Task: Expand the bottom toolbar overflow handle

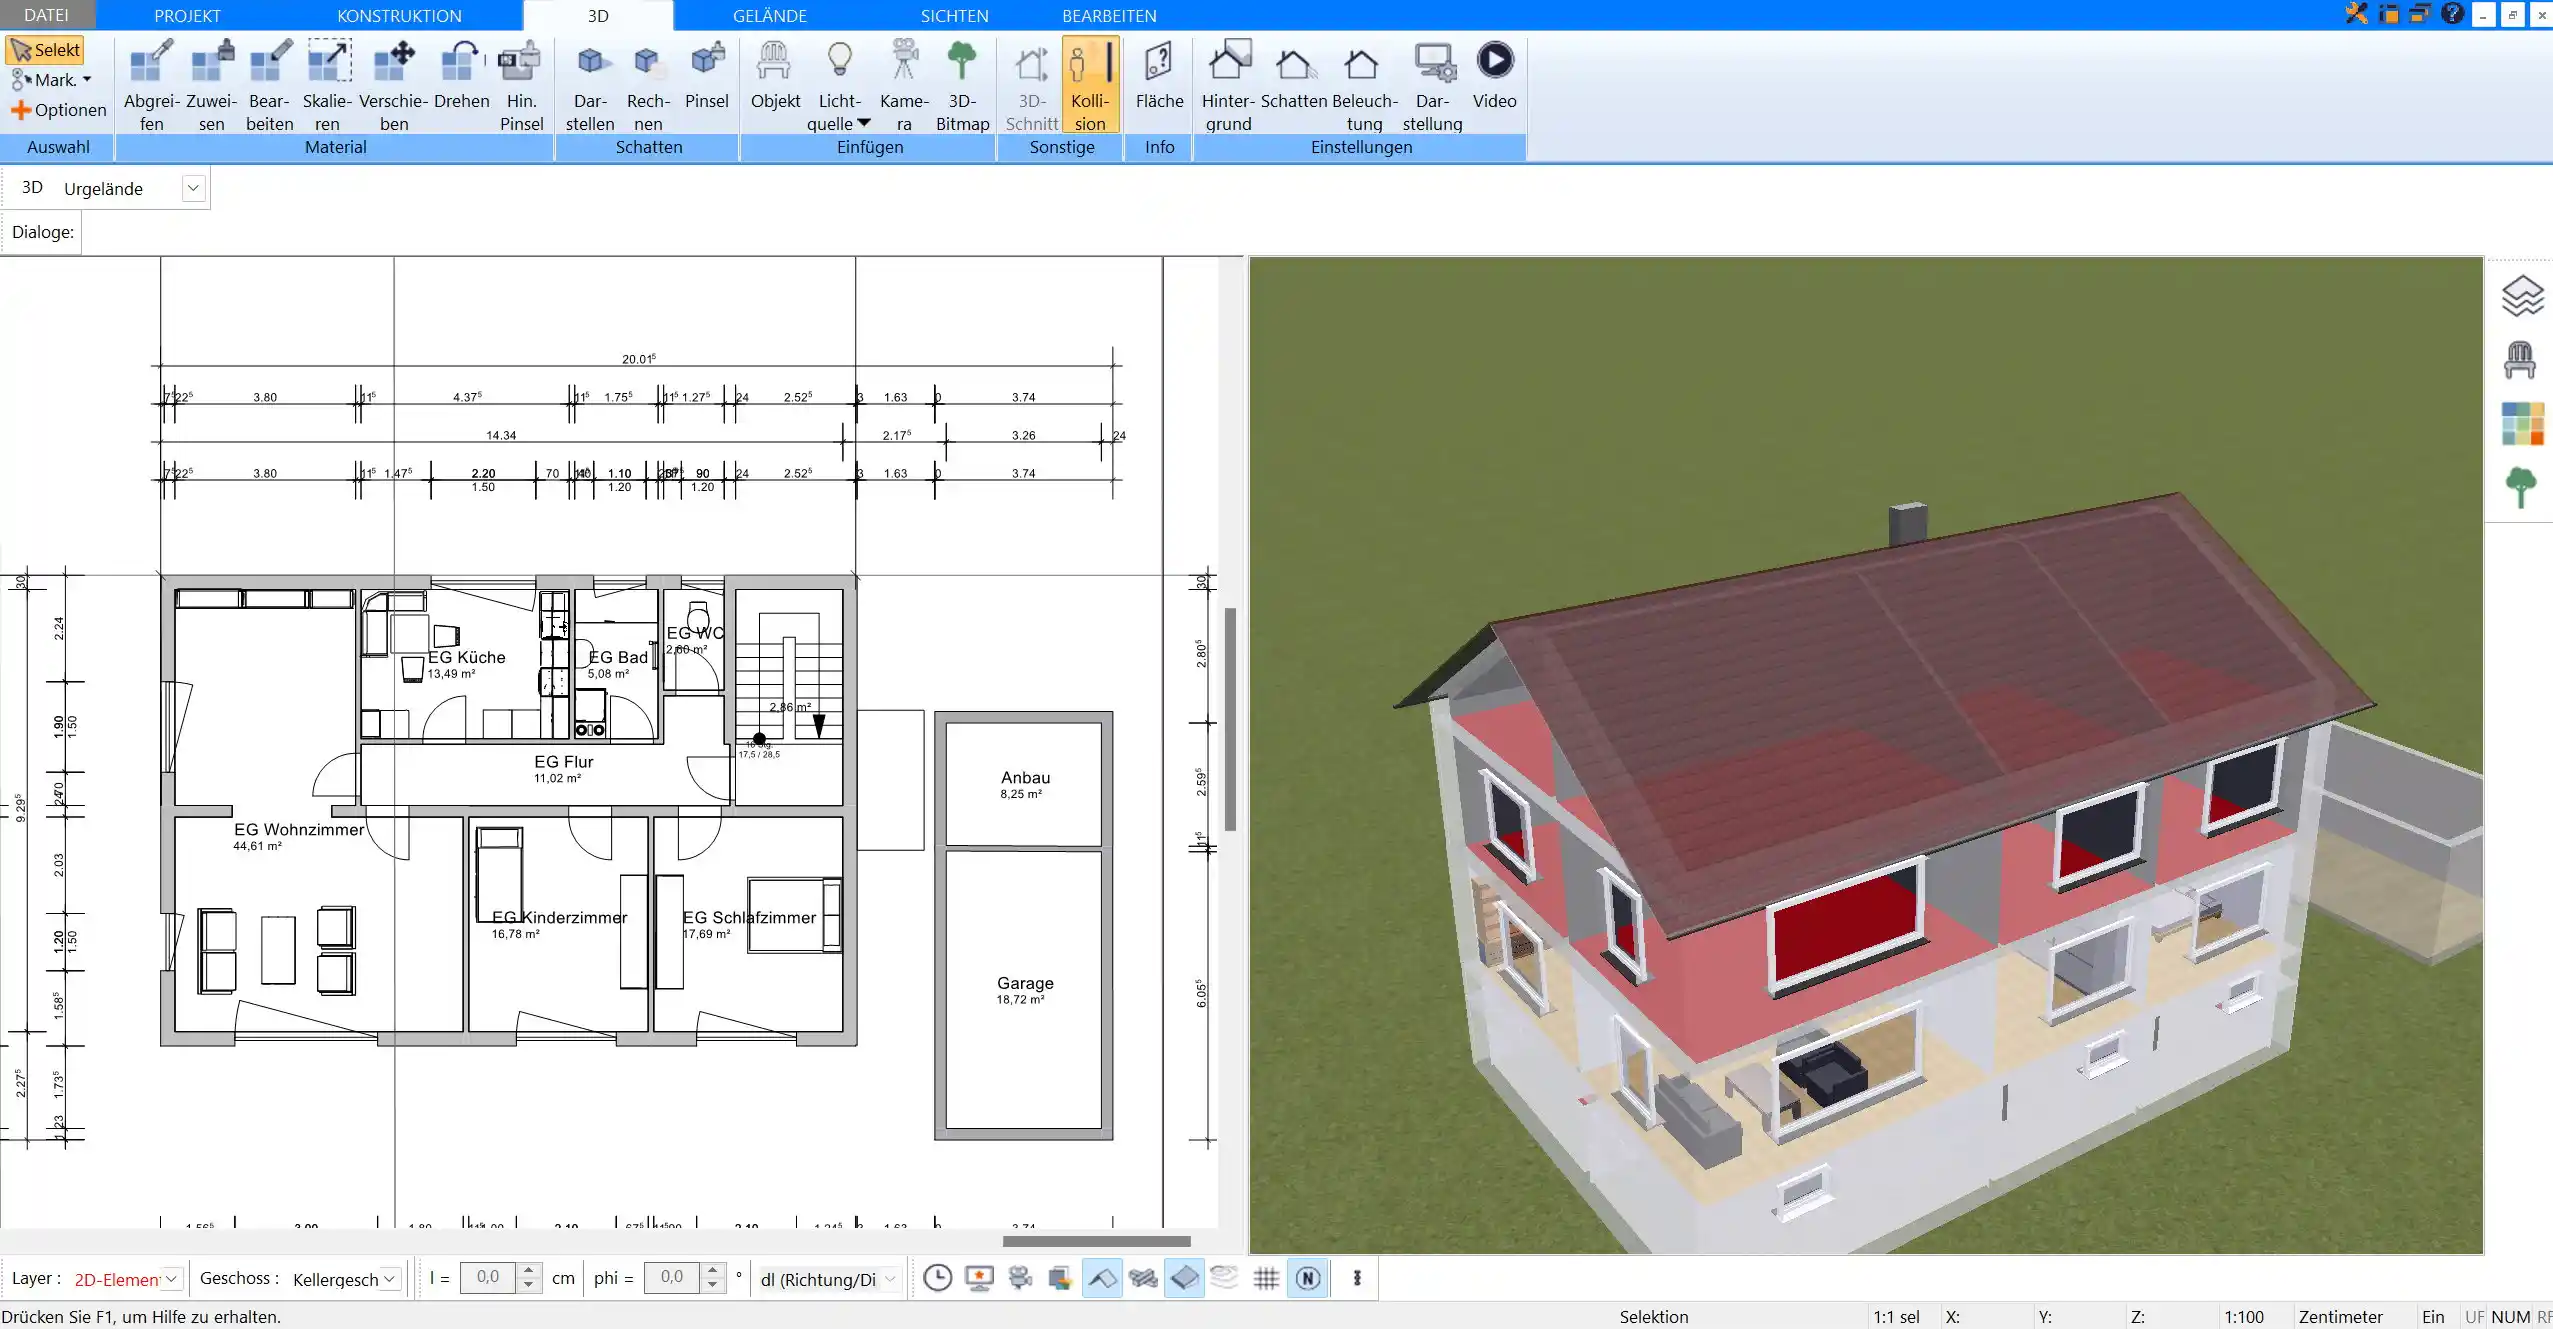Action: (1357, 1278)
